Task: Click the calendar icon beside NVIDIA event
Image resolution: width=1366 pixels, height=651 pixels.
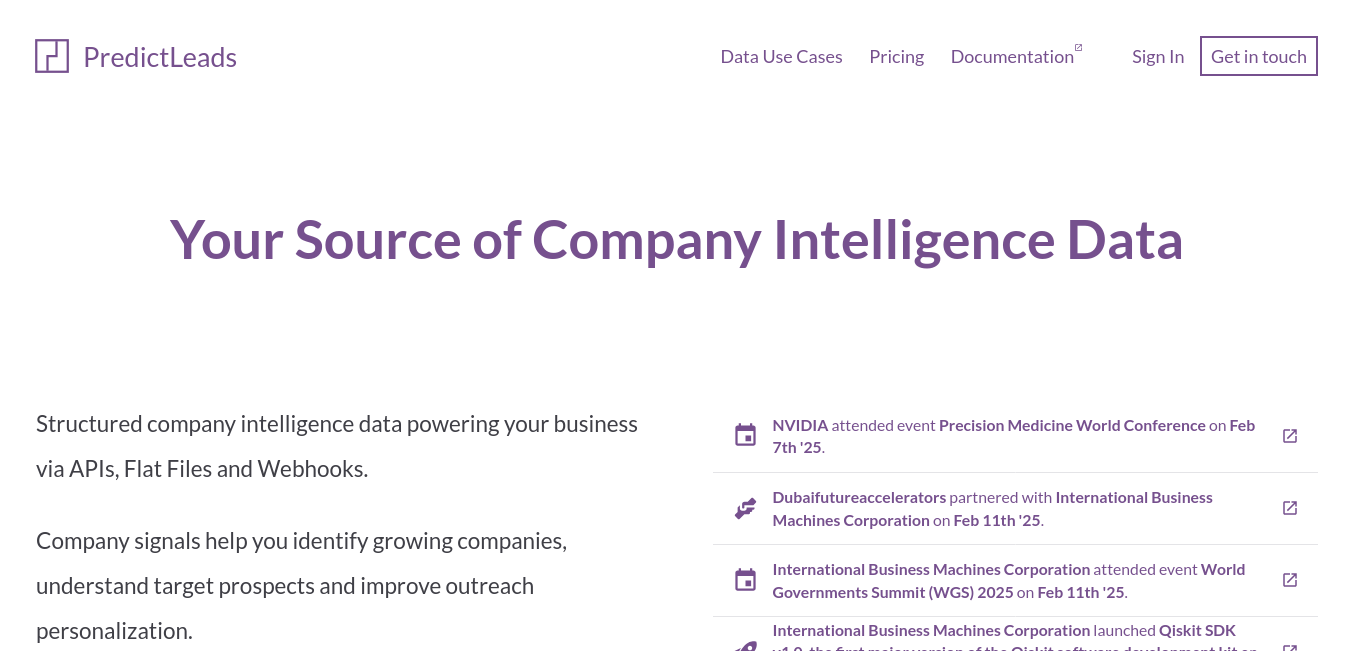Action: click(x=745, y=435)
